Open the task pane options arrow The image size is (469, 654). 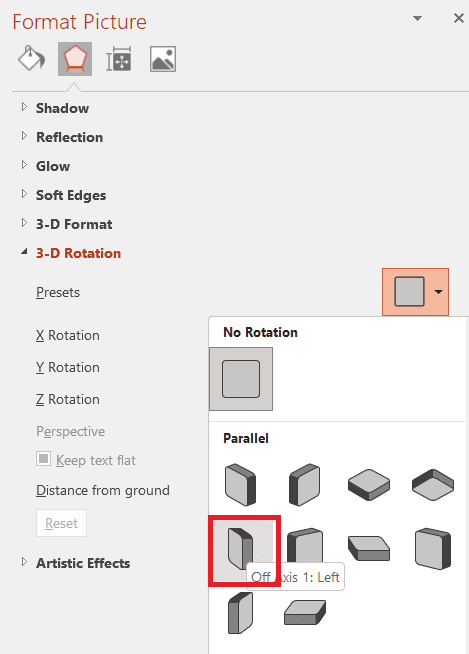click(417, 18)
